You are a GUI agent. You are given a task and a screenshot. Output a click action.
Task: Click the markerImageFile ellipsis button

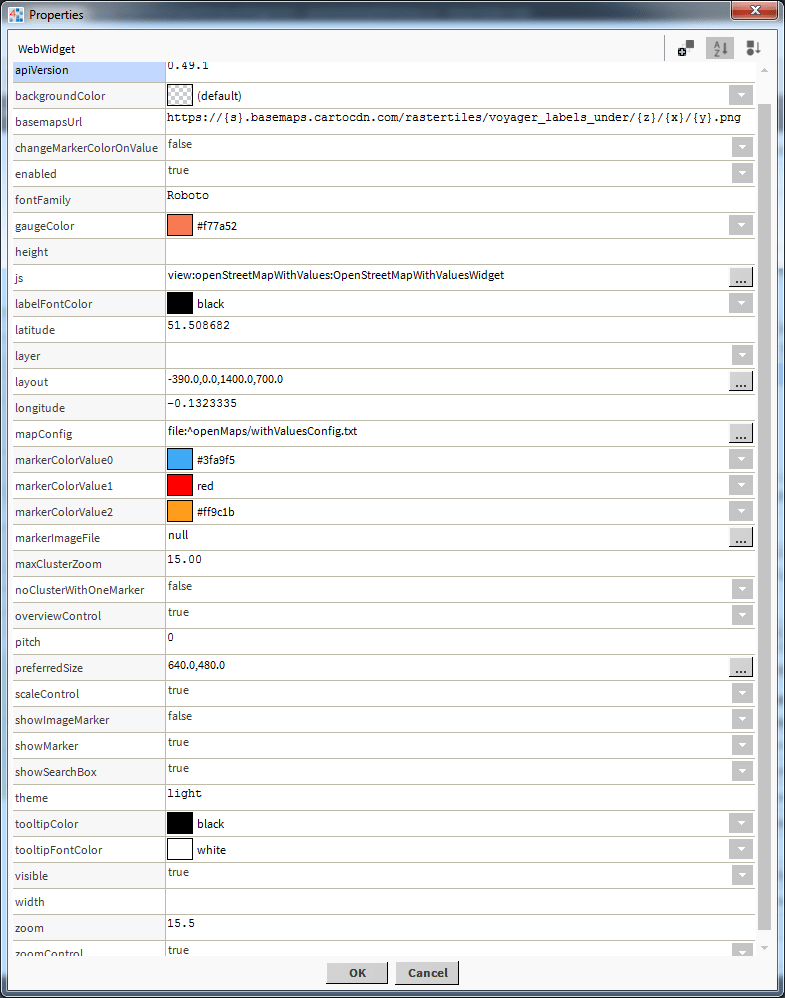[741, 537]
